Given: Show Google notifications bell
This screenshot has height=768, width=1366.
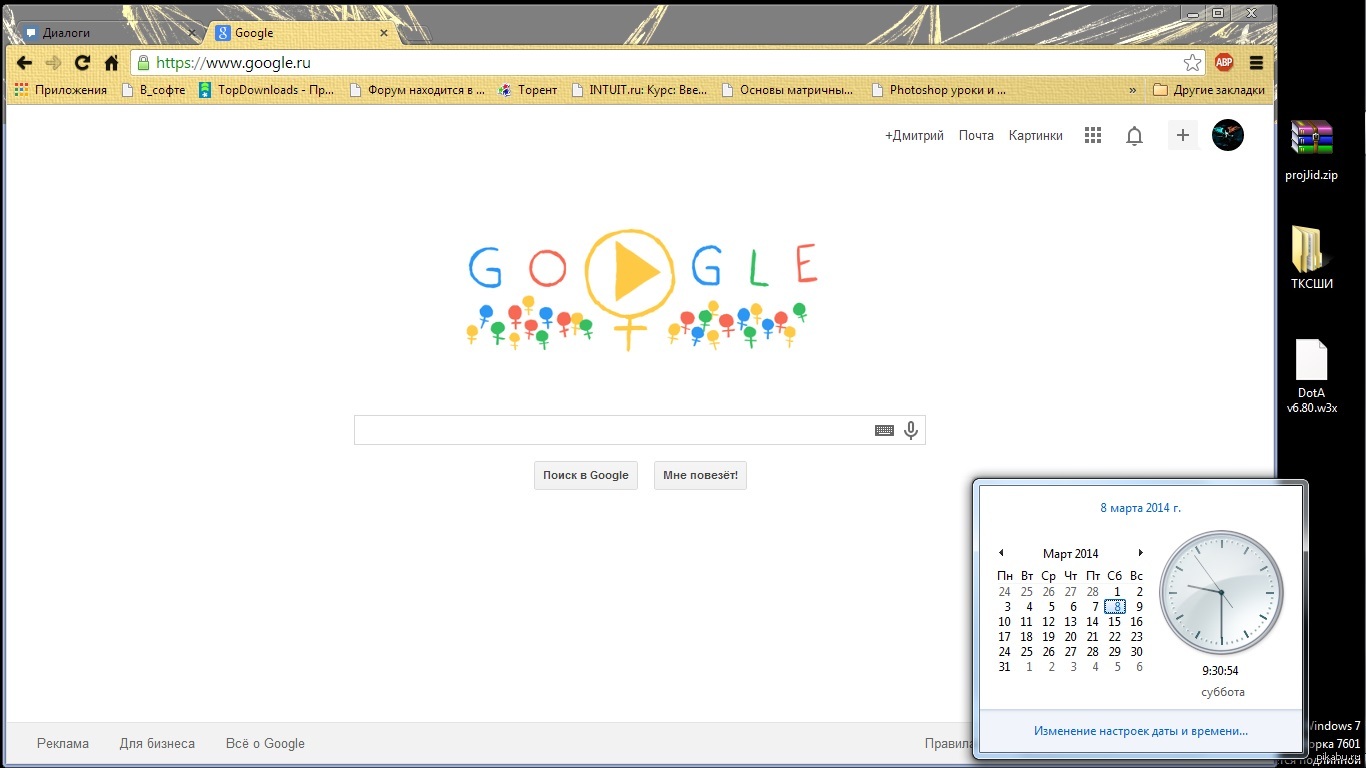Looking at the screenshot, I should [1134, 136].
